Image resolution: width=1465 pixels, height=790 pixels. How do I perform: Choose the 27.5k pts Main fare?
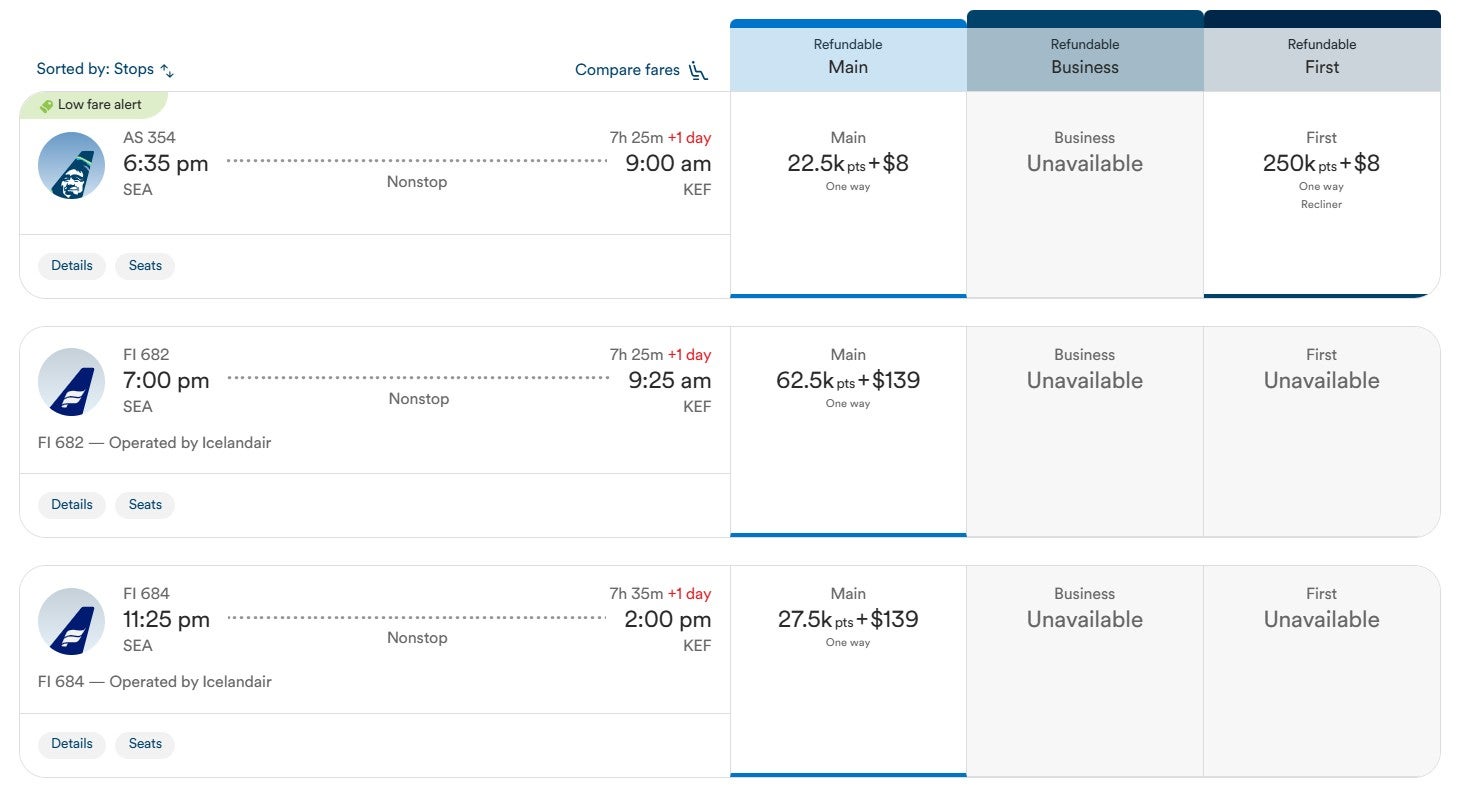pyautogui.click(x=848, y=620)
